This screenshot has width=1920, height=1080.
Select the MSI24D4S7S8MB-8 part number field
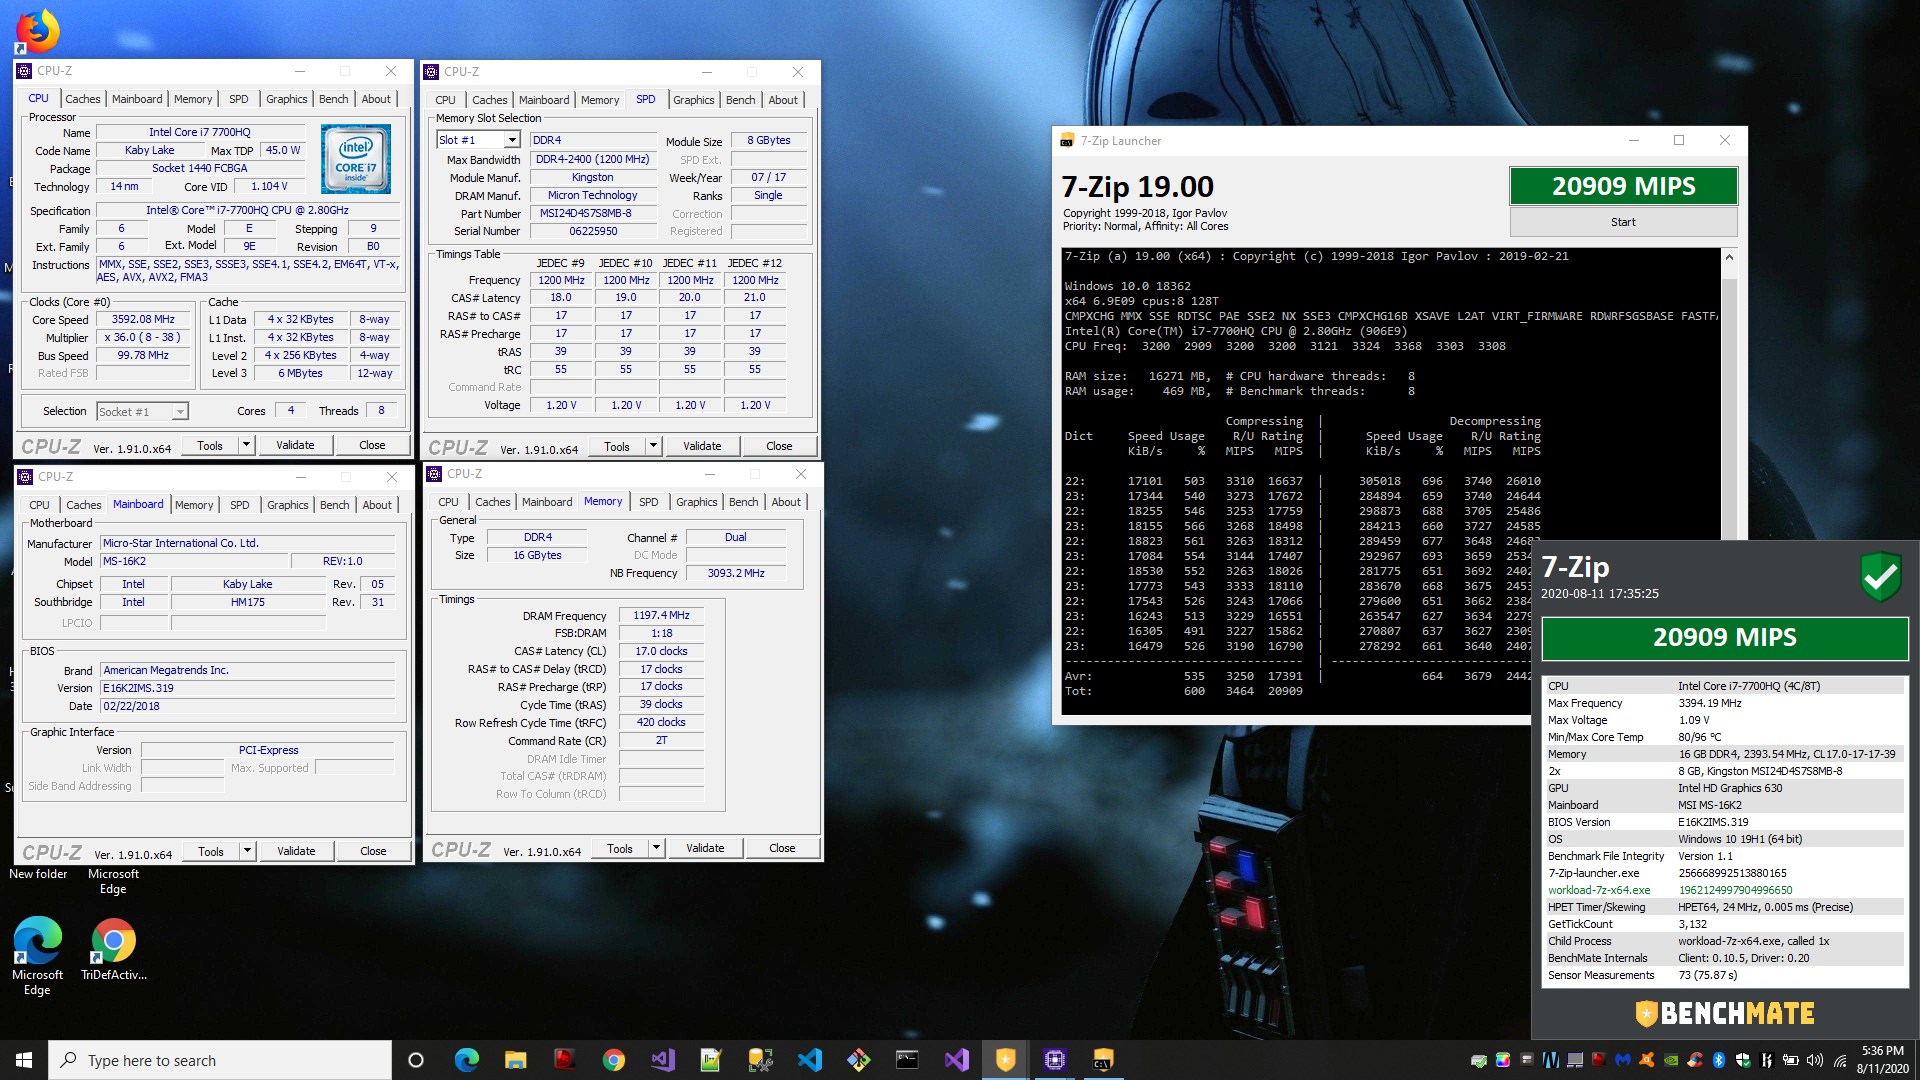593,213
